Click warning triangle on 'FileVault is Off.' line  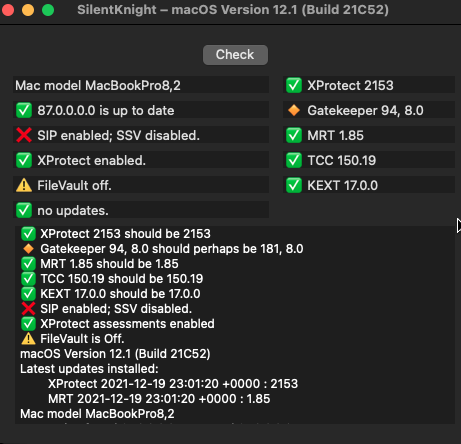tap(28, 339)
